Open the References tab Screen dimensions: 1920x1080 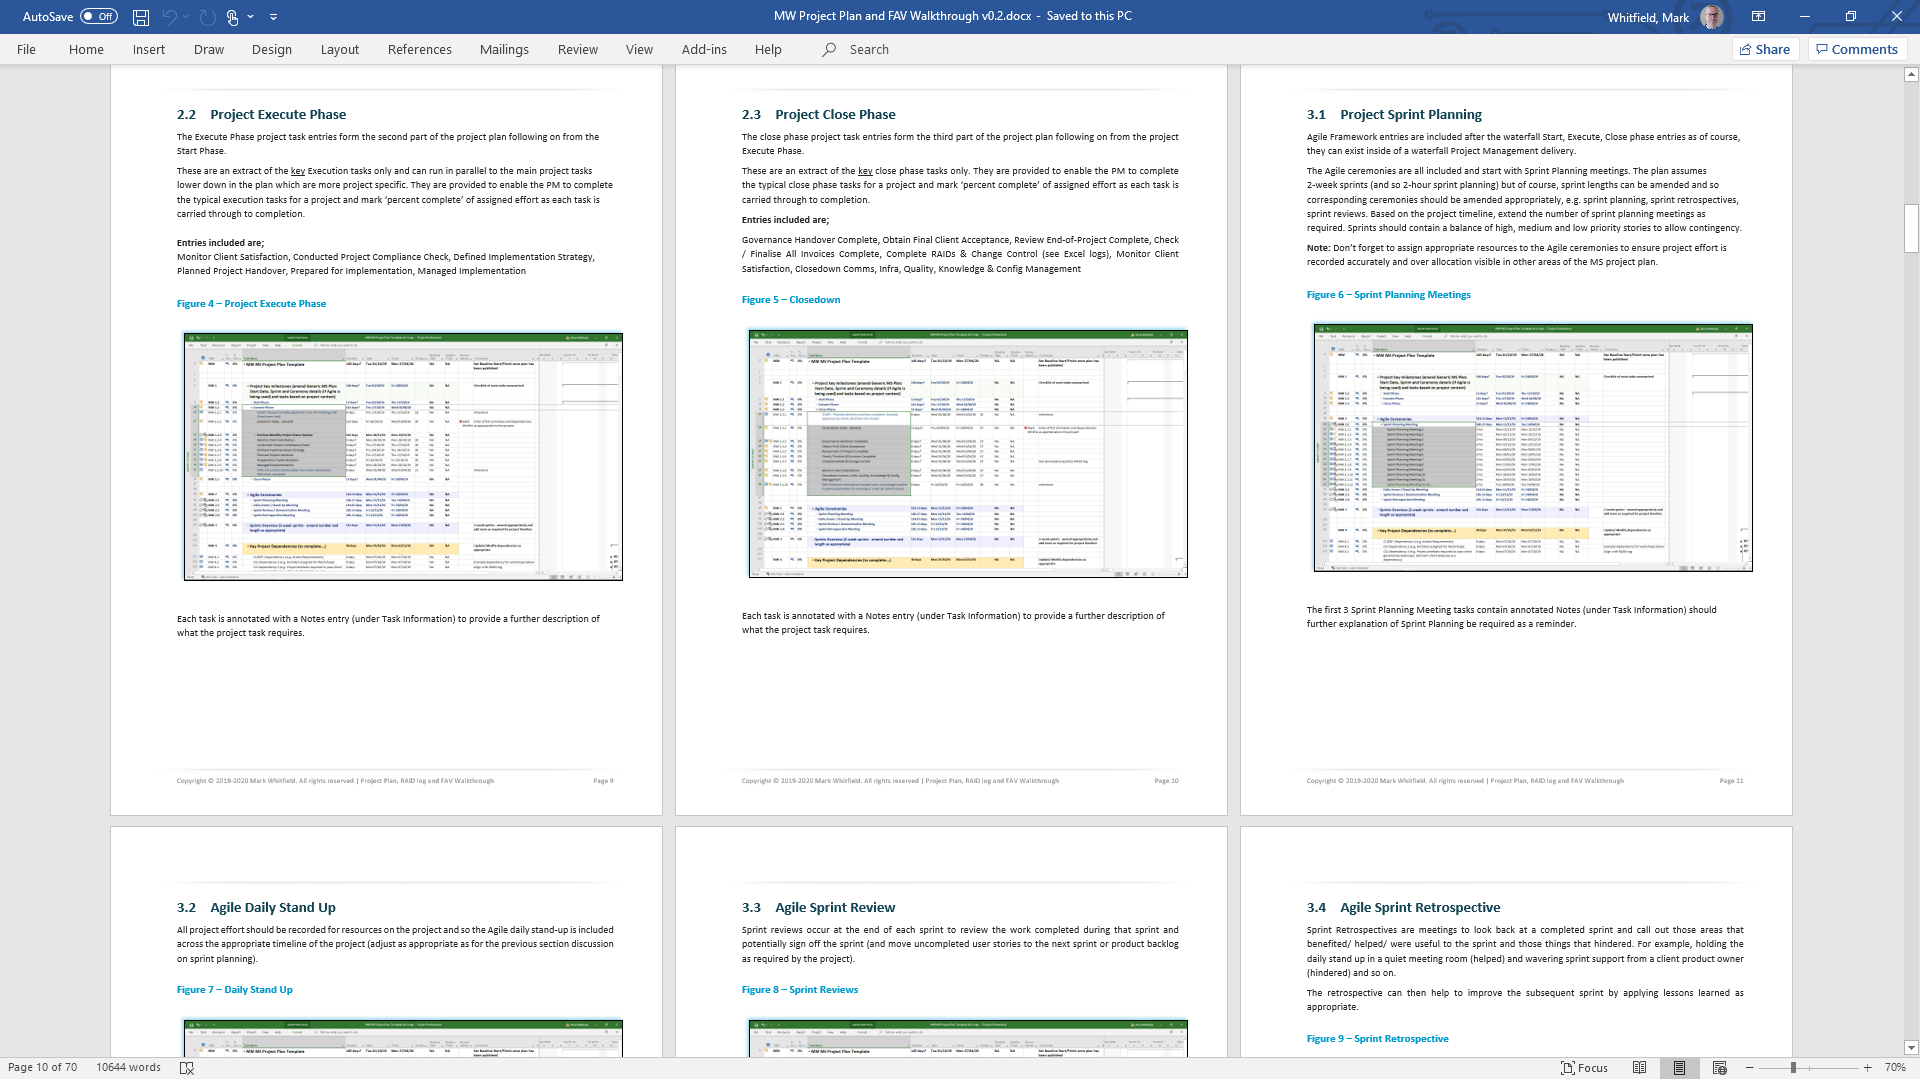click(x=419, y=50)
